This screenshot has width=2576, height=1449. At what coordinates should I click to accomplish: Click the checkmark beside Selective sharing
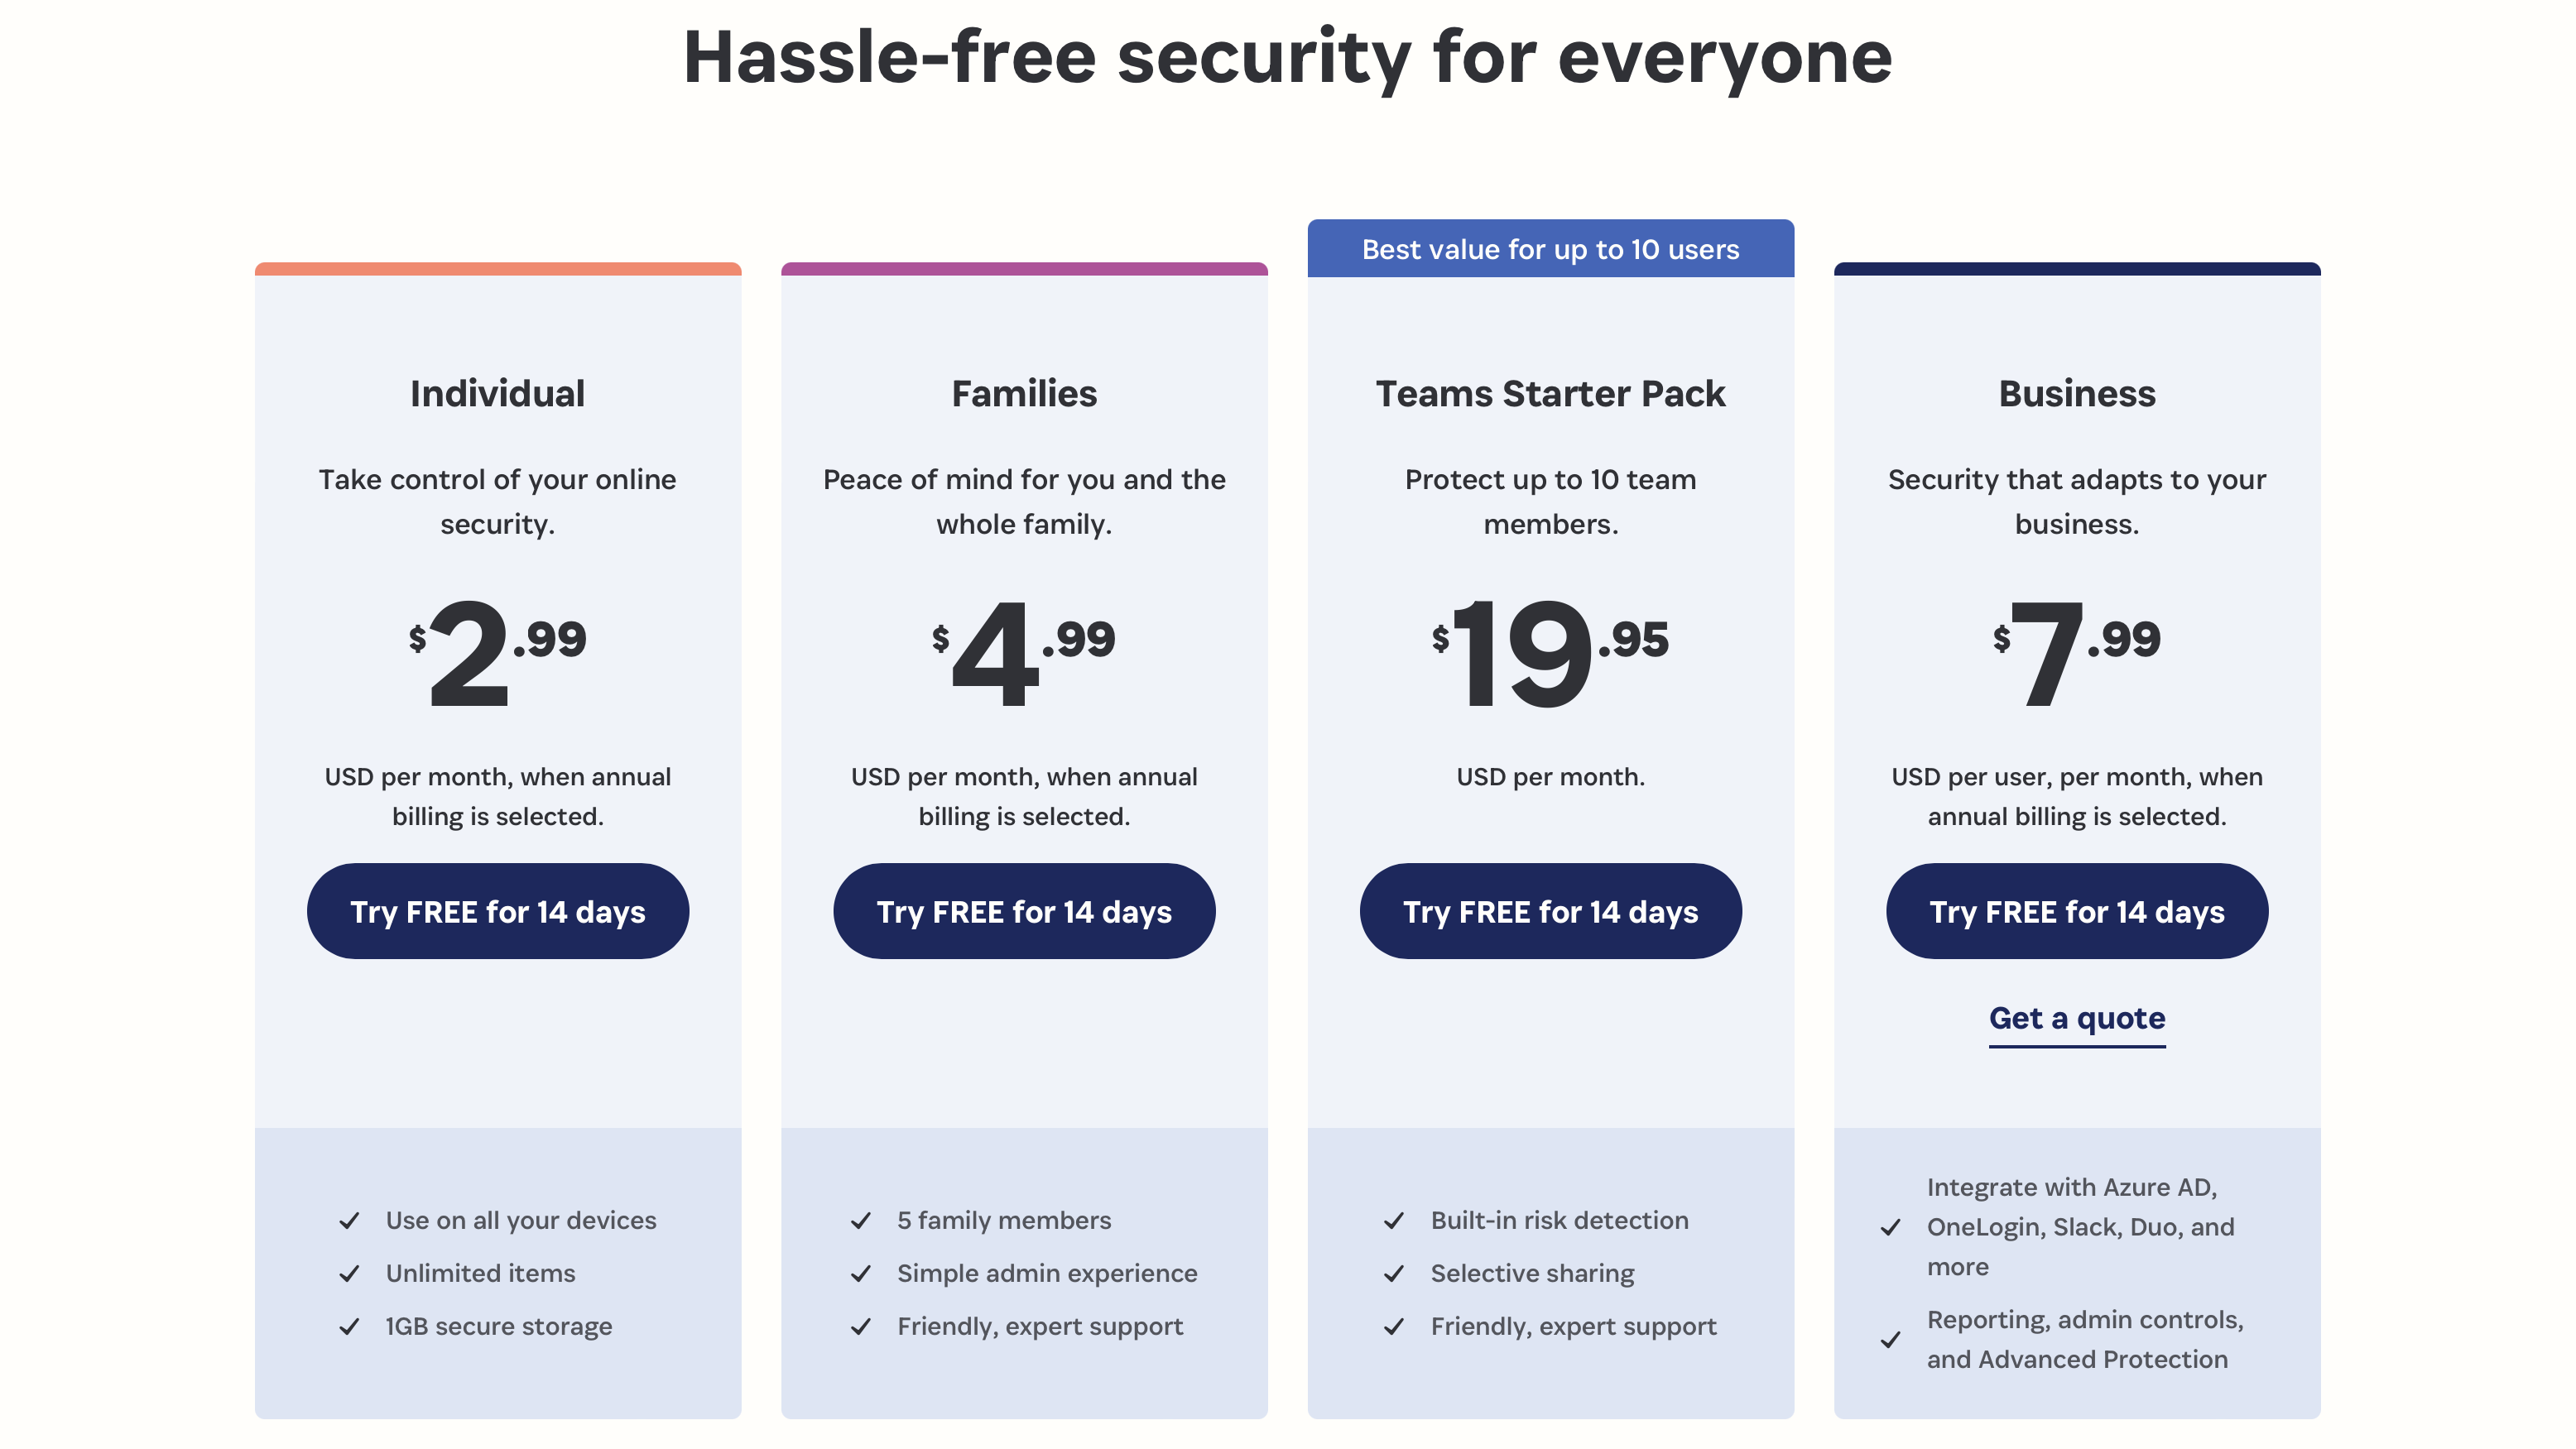pyautogui.click(x=1394, y=1273)
